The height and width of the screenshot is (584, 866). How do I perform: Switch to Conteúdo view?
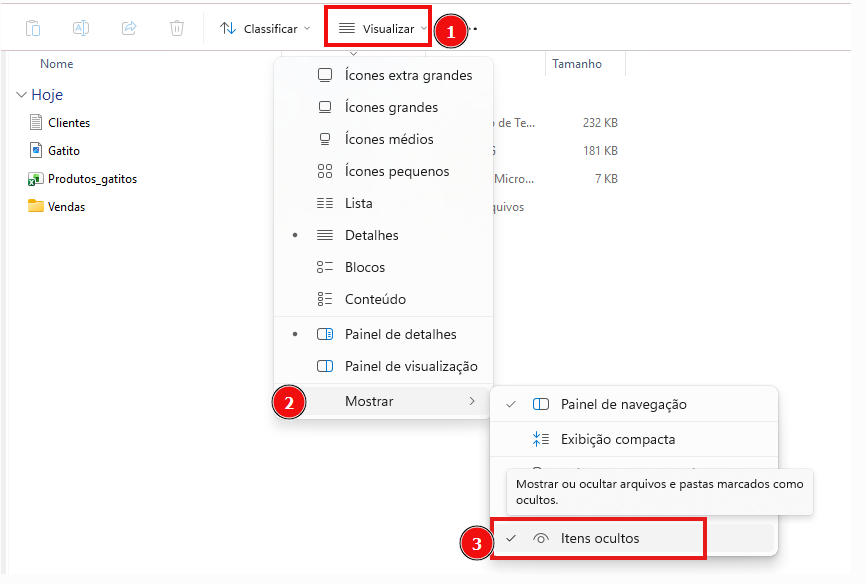383,299
